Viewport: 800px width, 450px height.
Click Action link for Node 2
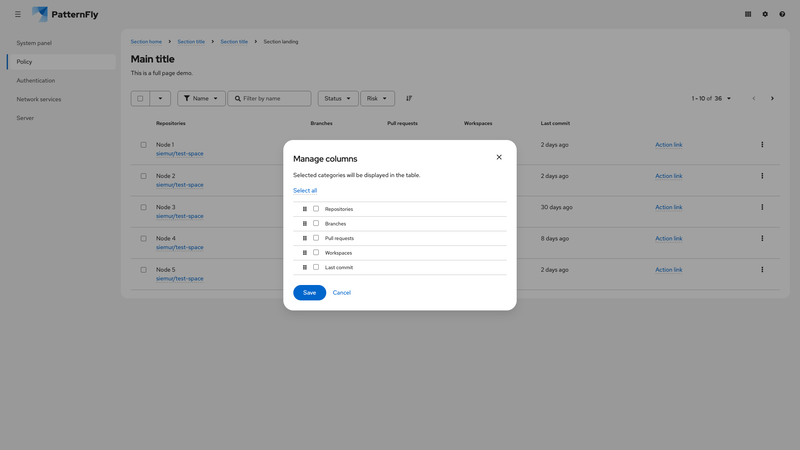[668, 176]
